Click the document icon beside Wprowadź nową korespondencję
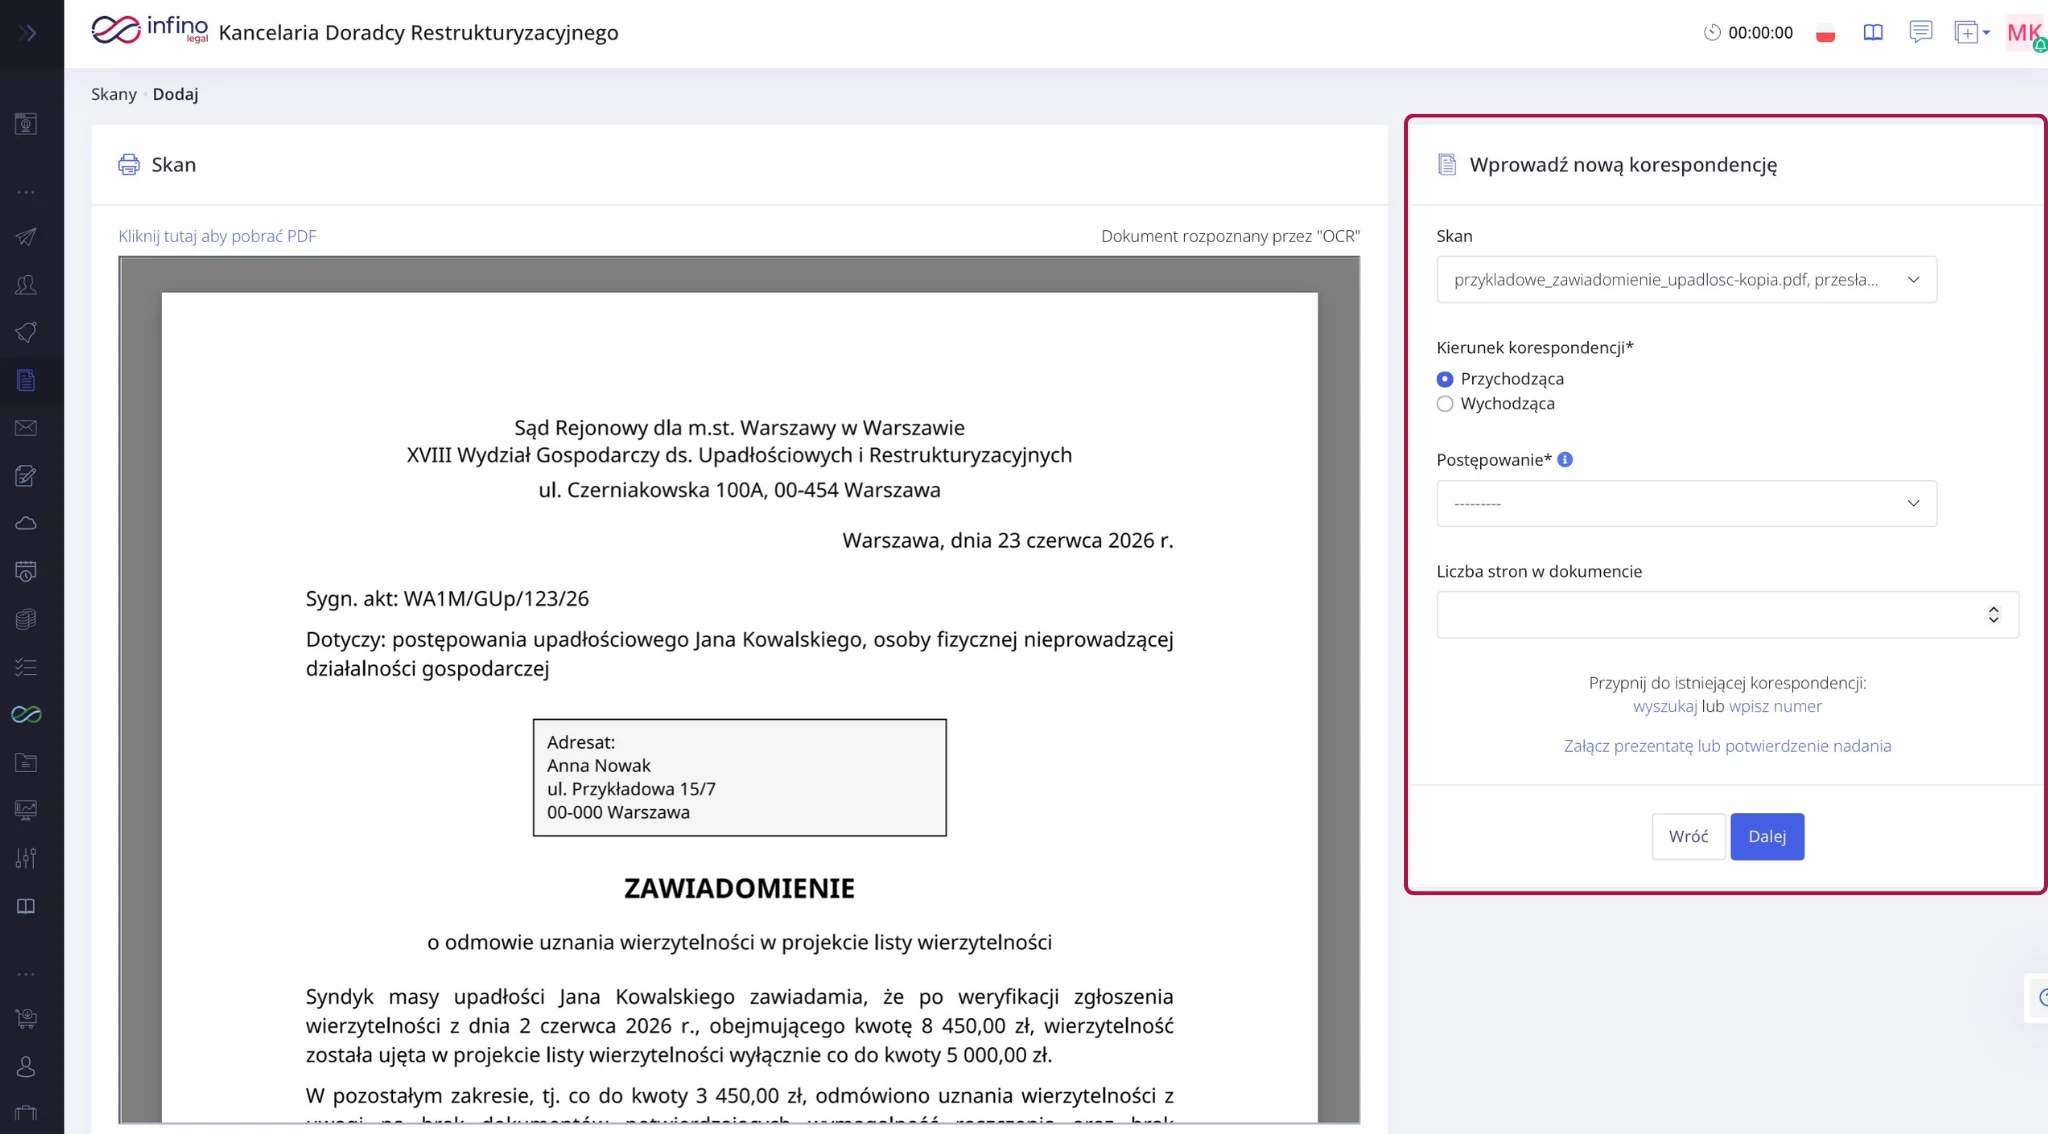 click(x=1447, y=165)
